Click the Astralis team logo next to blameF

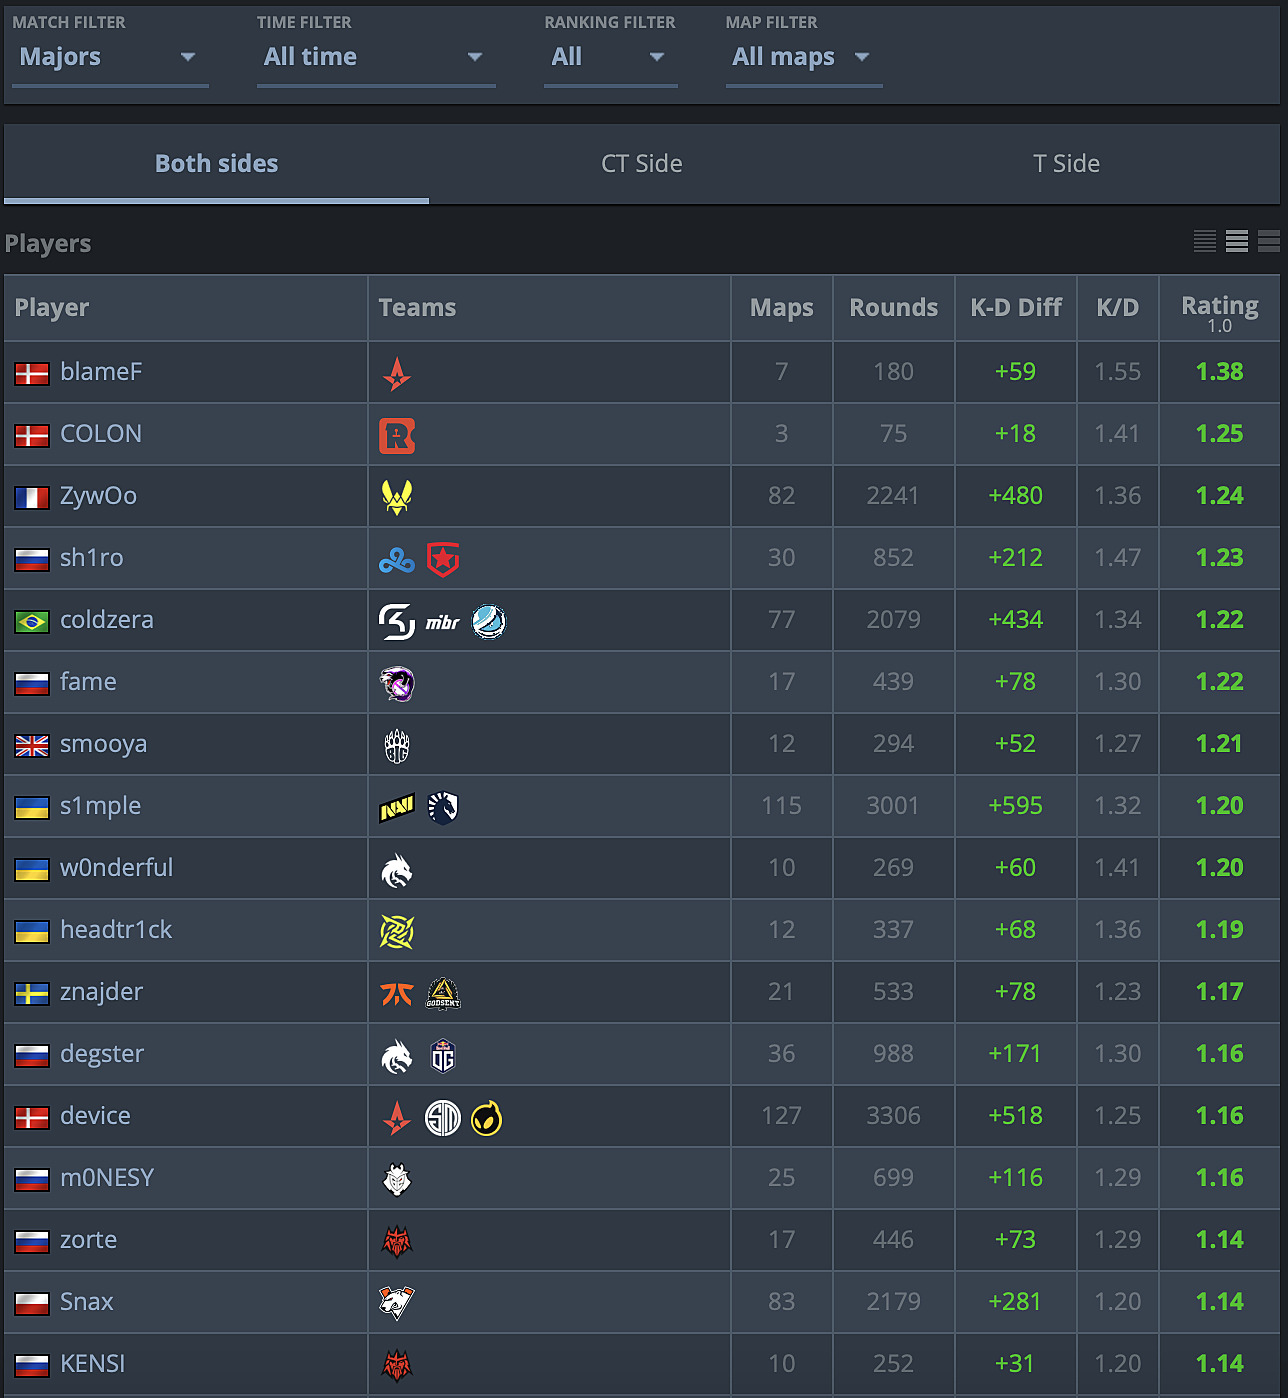(x=397, y=372)
